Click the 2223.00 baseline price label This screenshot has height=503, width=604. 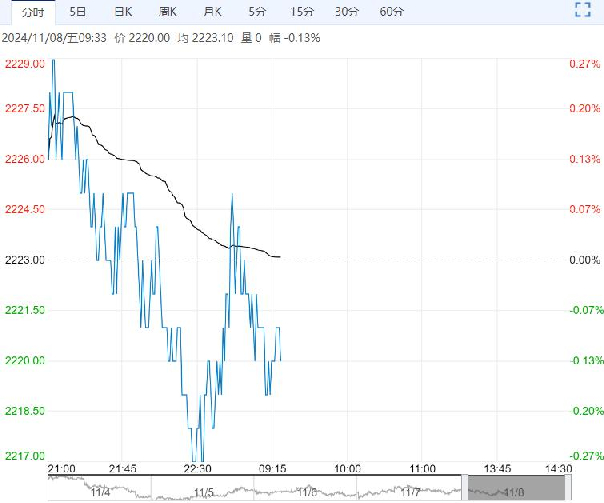24,260
